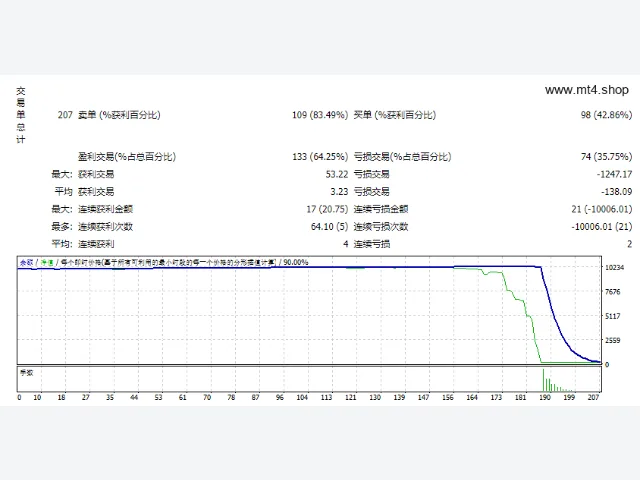Click the 190 trade-number axis label
Image resolution: width=640 pixels, height=480 pixels.
(x=545, y=398)
